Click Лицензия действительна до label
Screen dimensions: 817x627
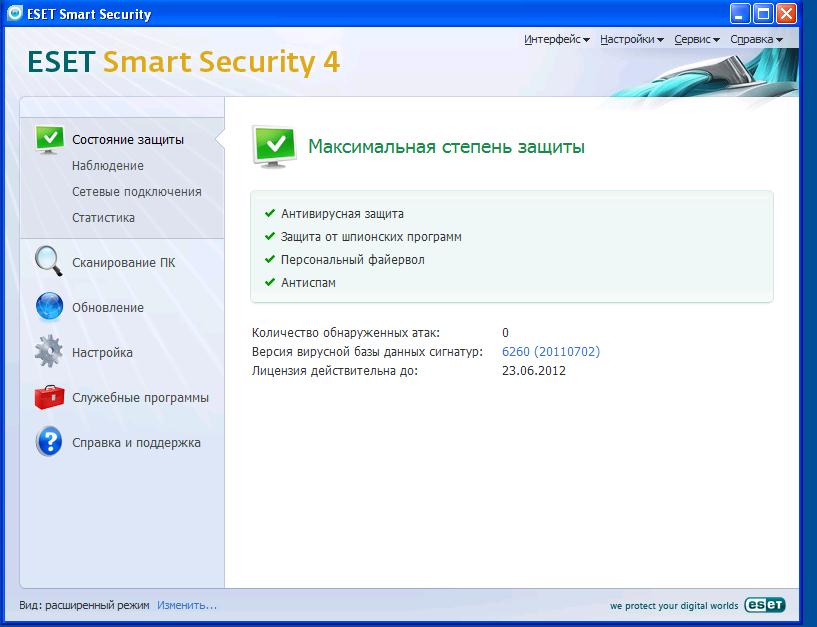(x=335, y=371)
